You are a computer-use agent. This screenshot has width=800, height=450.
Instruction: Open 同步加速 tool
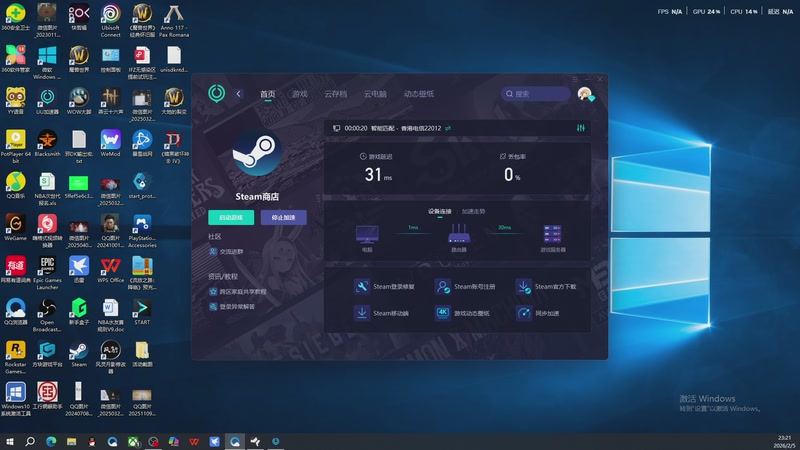(538, 313)
